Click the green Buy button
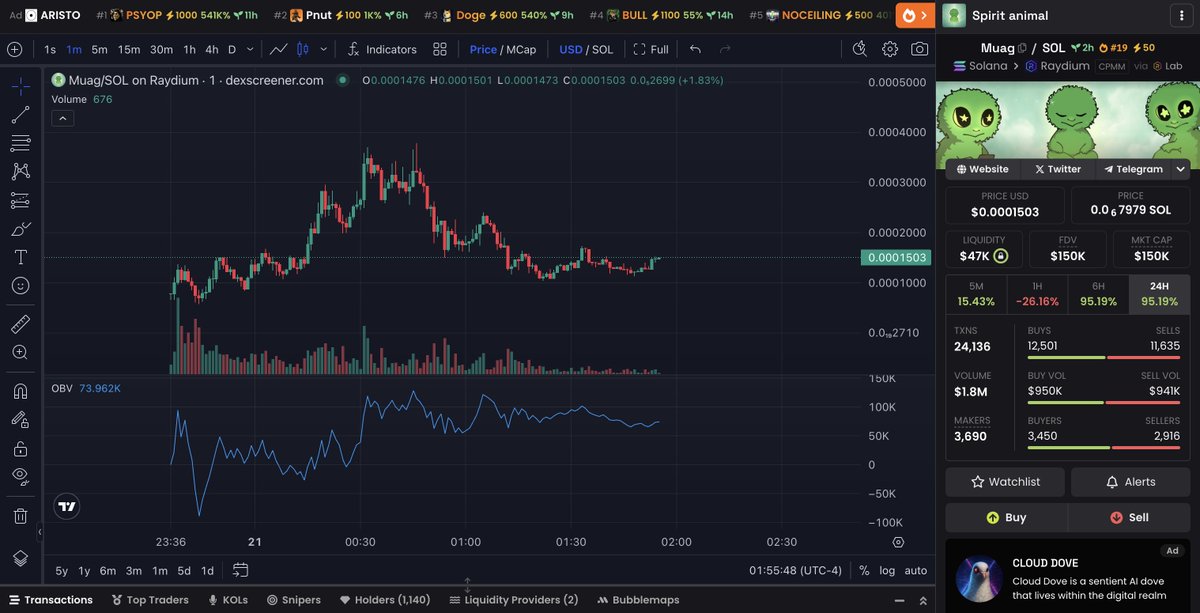Viewport: 1200px width, 613px height. (x=1006, y=518)
